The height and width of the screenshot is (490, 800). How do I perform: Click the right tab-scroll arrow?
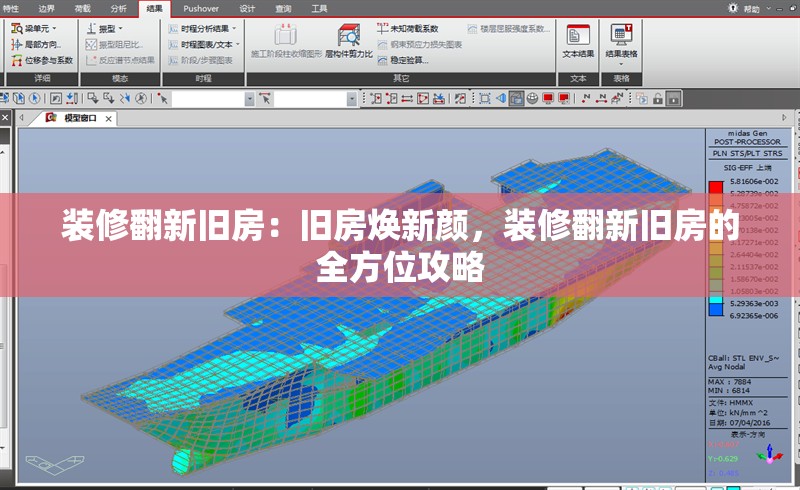[784, 117]
